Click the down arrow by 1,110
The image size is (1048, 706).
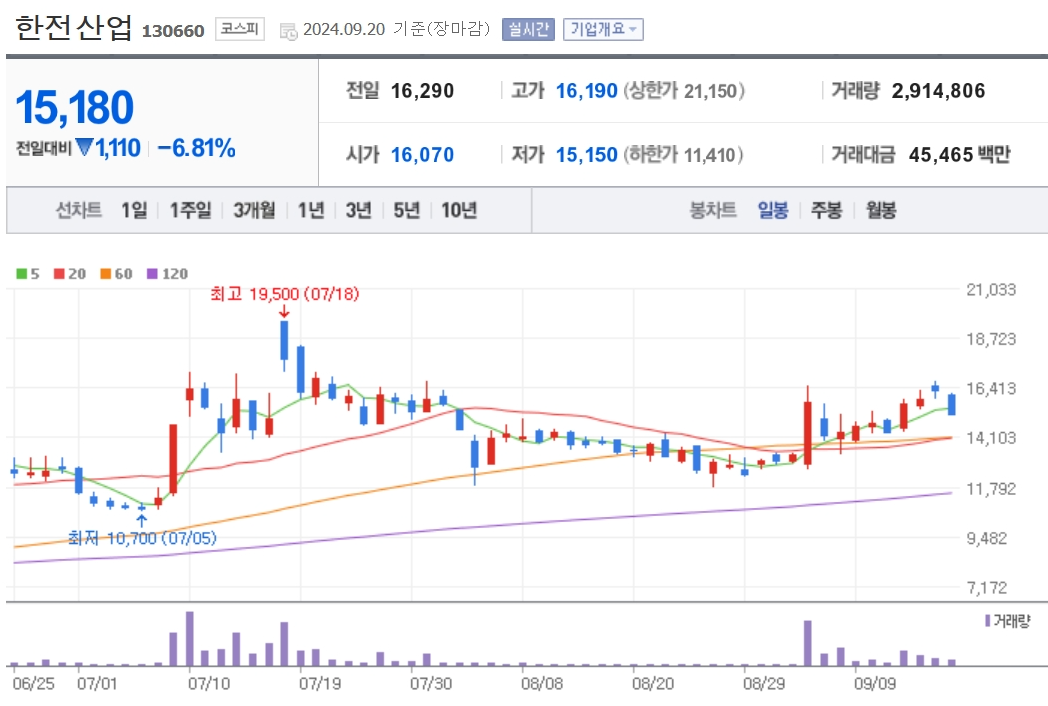click(x=84, y=146)
